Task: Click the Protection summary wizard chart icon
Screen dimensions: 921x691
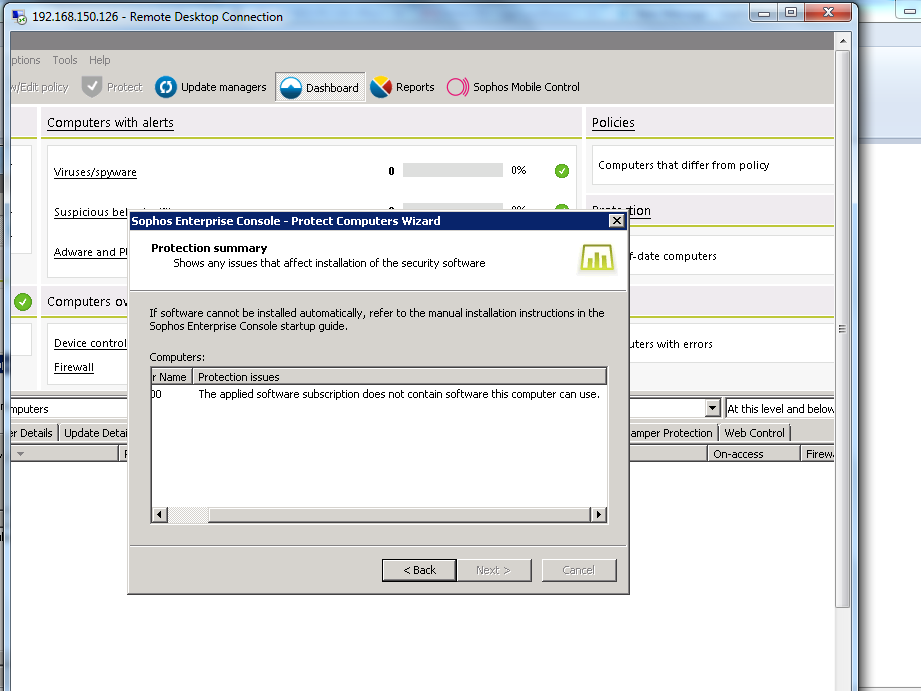Action: pyautogui.click(x=597, y=259)
